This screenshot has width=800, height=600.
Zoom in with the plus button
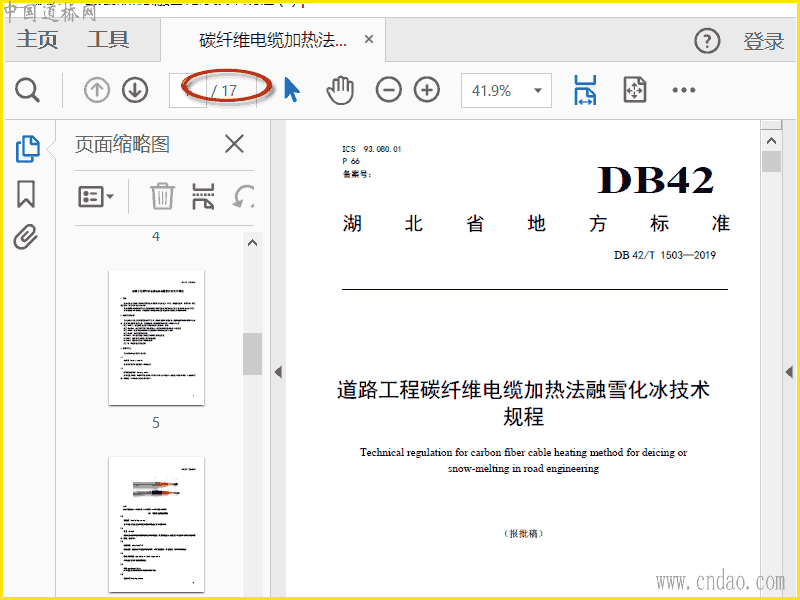[427, 90]
